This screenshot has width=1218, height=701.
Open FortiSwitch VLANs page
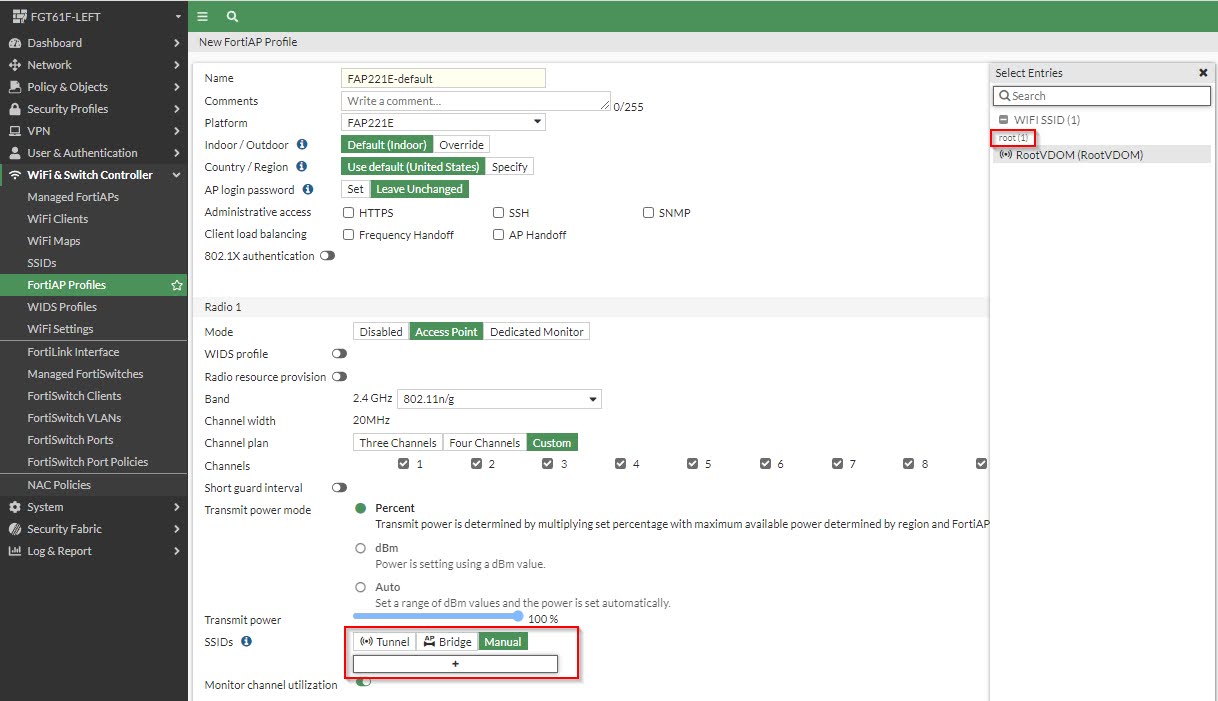click(74, 418)
